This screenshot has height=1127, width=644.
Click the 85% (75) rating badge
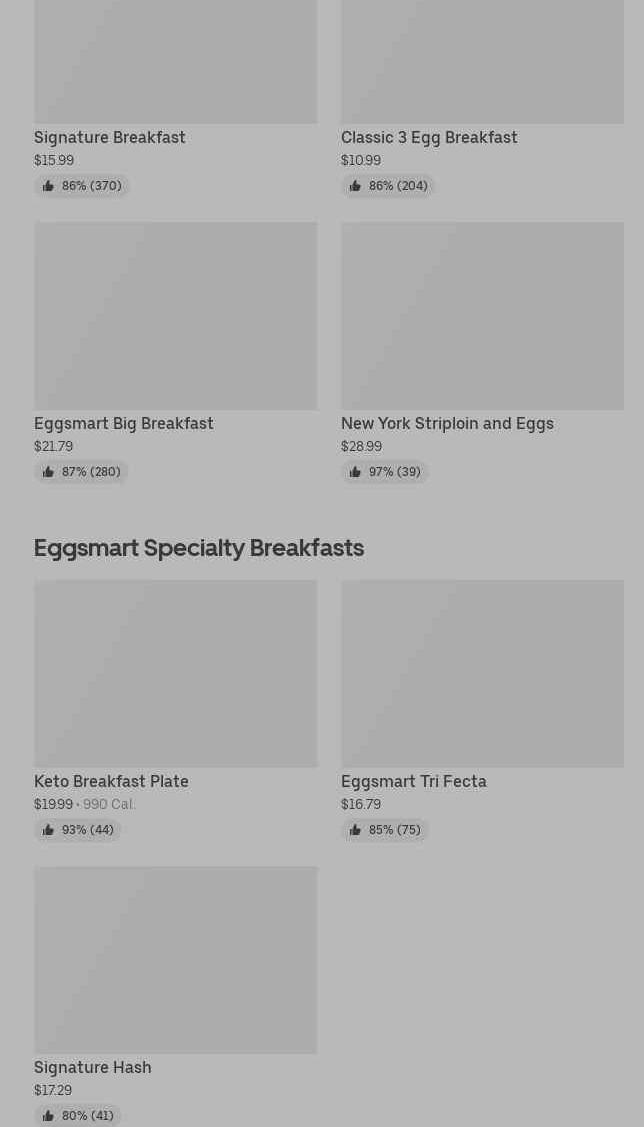(x=385, y=830)
